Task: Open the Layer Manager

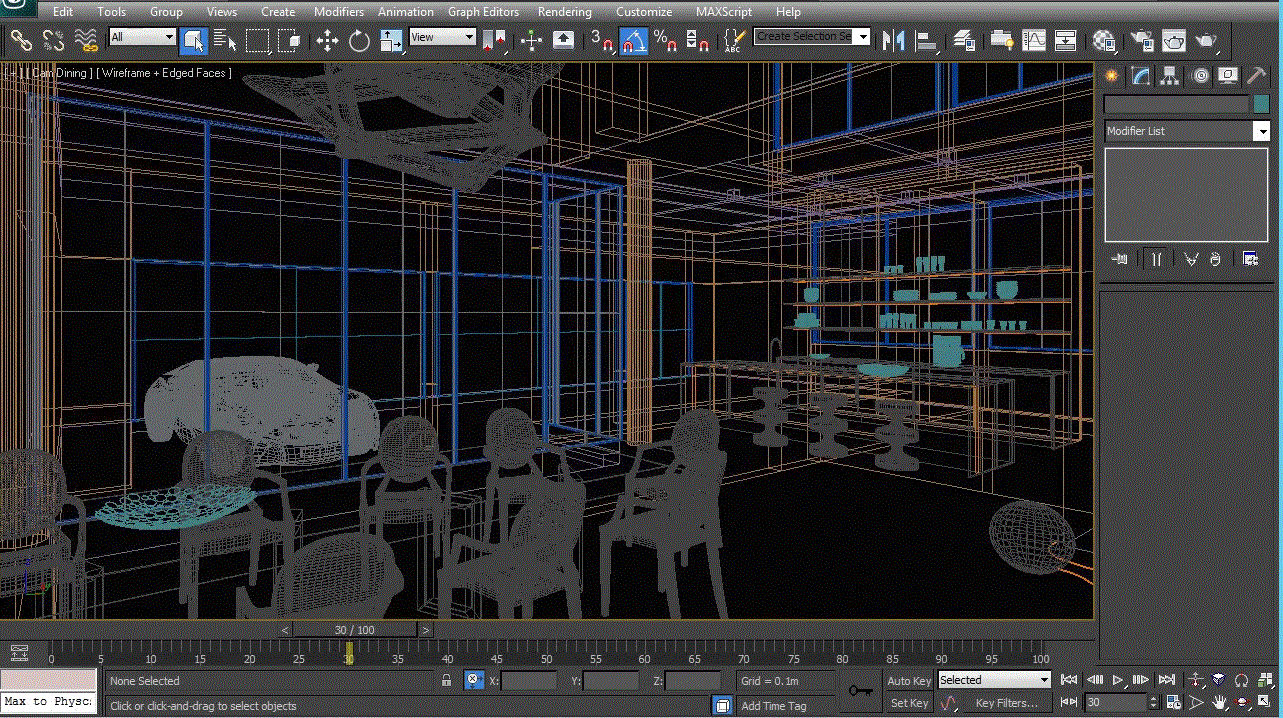Action: pyautogui.click(x=964, y=40)
